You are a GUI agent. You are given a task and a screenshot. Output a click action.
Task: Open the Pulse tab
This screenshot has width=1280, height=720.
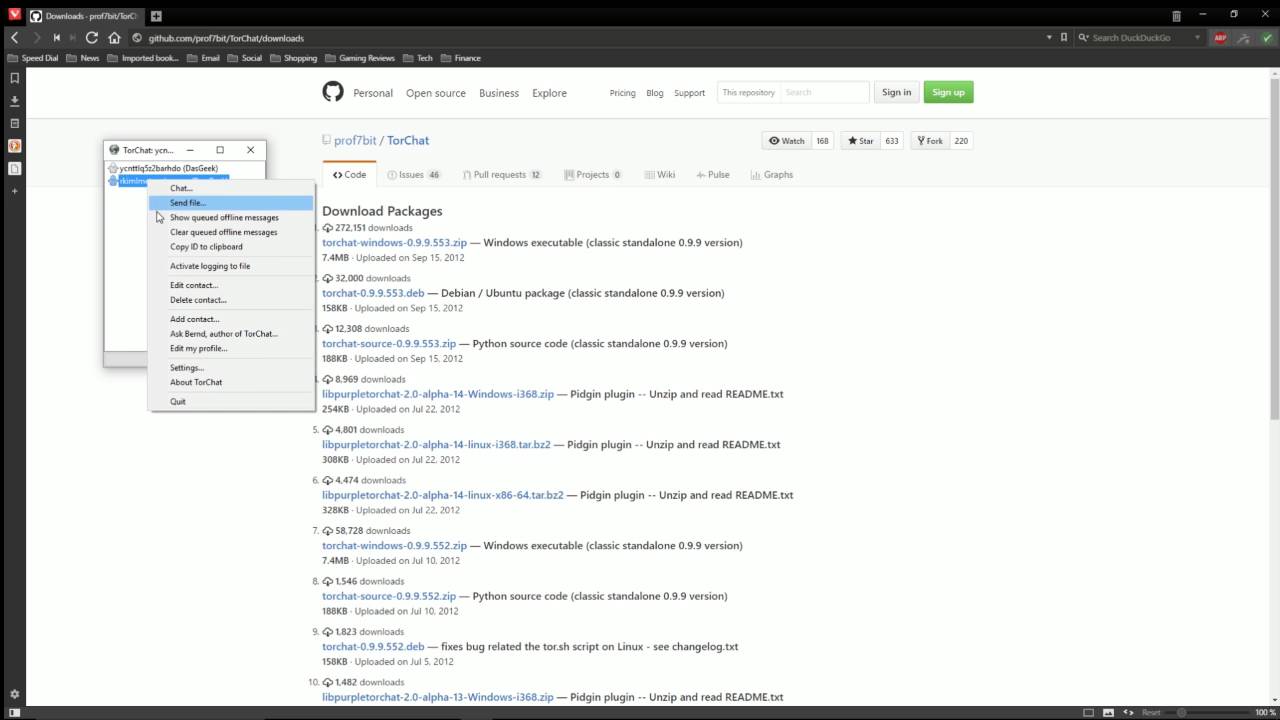[x=713, y=174]
